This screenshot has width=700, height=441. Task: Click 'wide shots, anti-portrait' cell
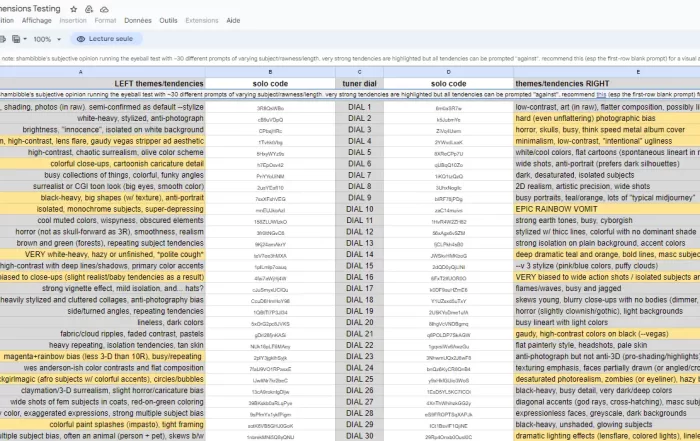607,164
